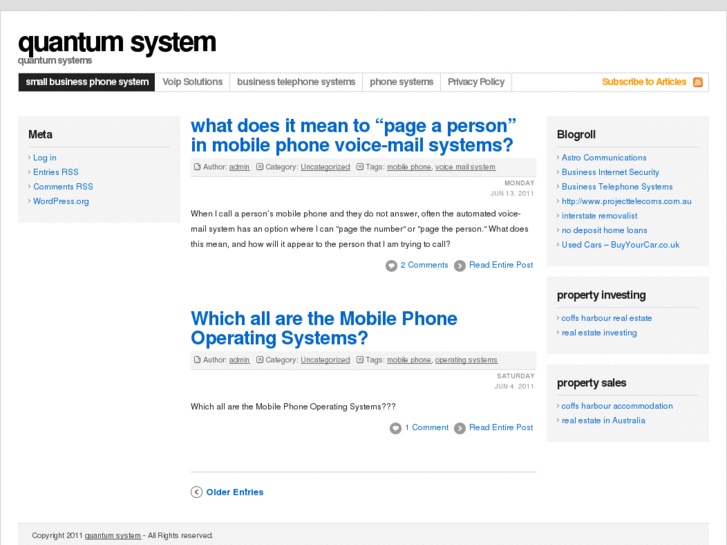Screen dimensions: 727x545
Task: Click the property investing heading
Action: (601, 295)
